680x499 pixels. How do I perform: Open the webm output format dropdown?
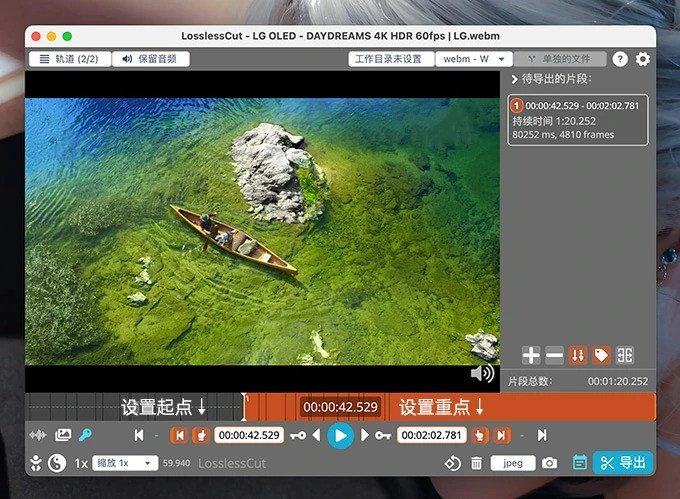(x=474, y=59)
